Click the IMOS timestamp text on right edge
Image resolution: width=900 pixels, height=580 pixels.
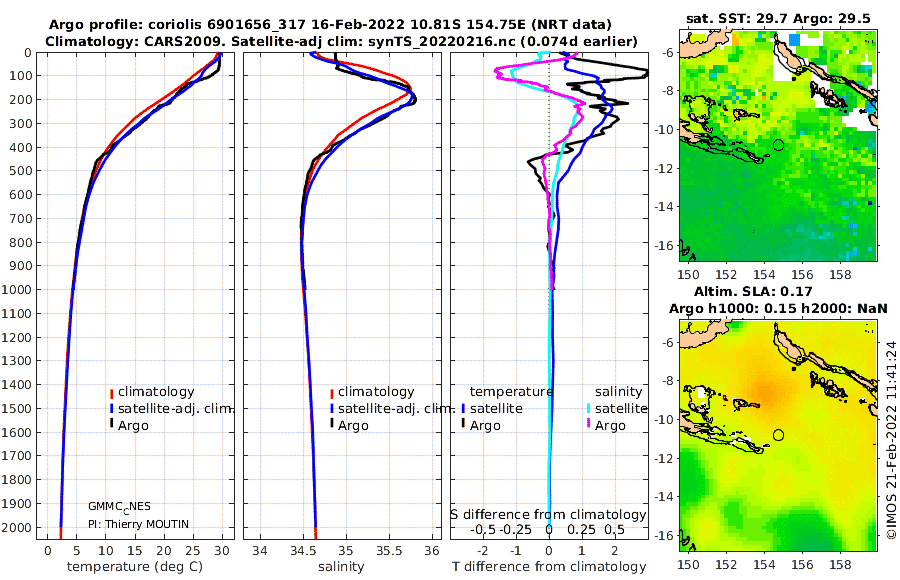[x=891, y=440]
